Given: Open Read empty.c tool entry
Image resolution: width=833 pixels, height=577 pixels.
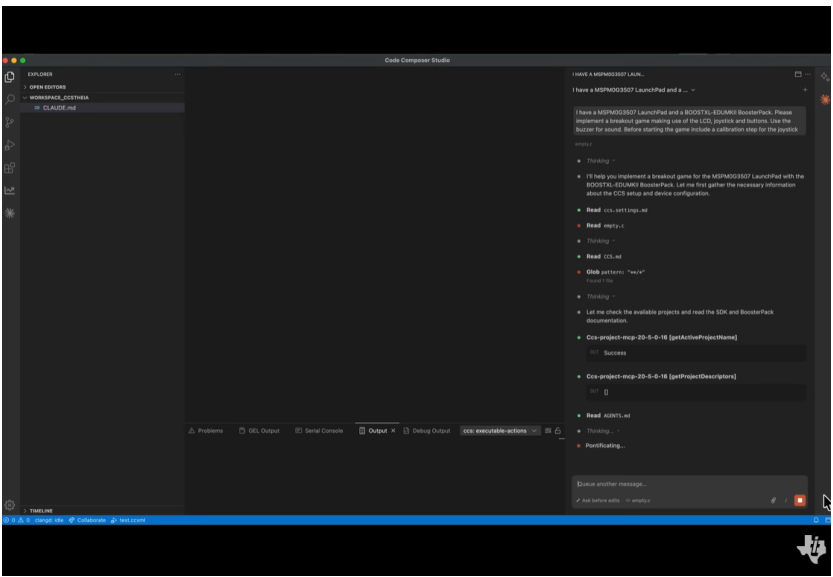Looking at the screenshot, I should pyautogui.click(x=605, y=226).
